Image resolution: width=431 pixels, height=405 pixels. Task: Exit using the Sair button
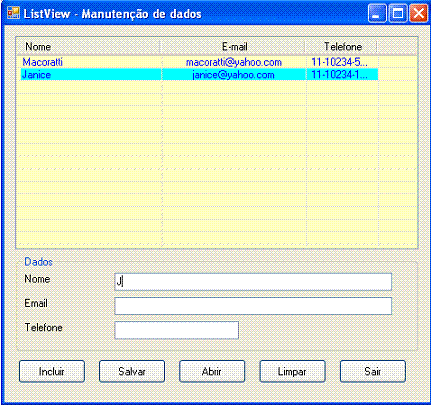point(373,371)
